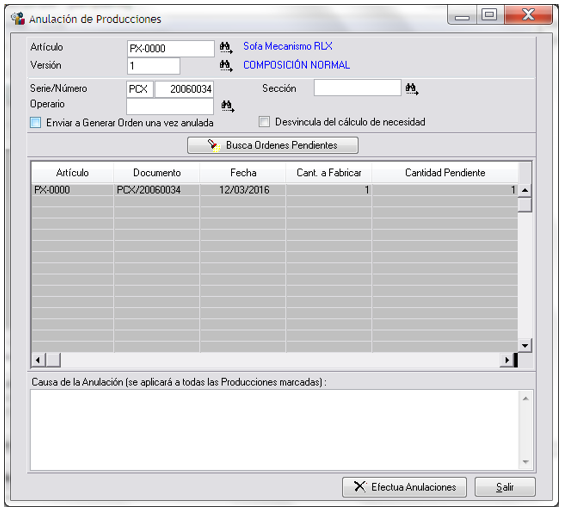This screenshot has height=512, width=564.
Task: Click the grid's right scroll arrow
Action: 507,360
